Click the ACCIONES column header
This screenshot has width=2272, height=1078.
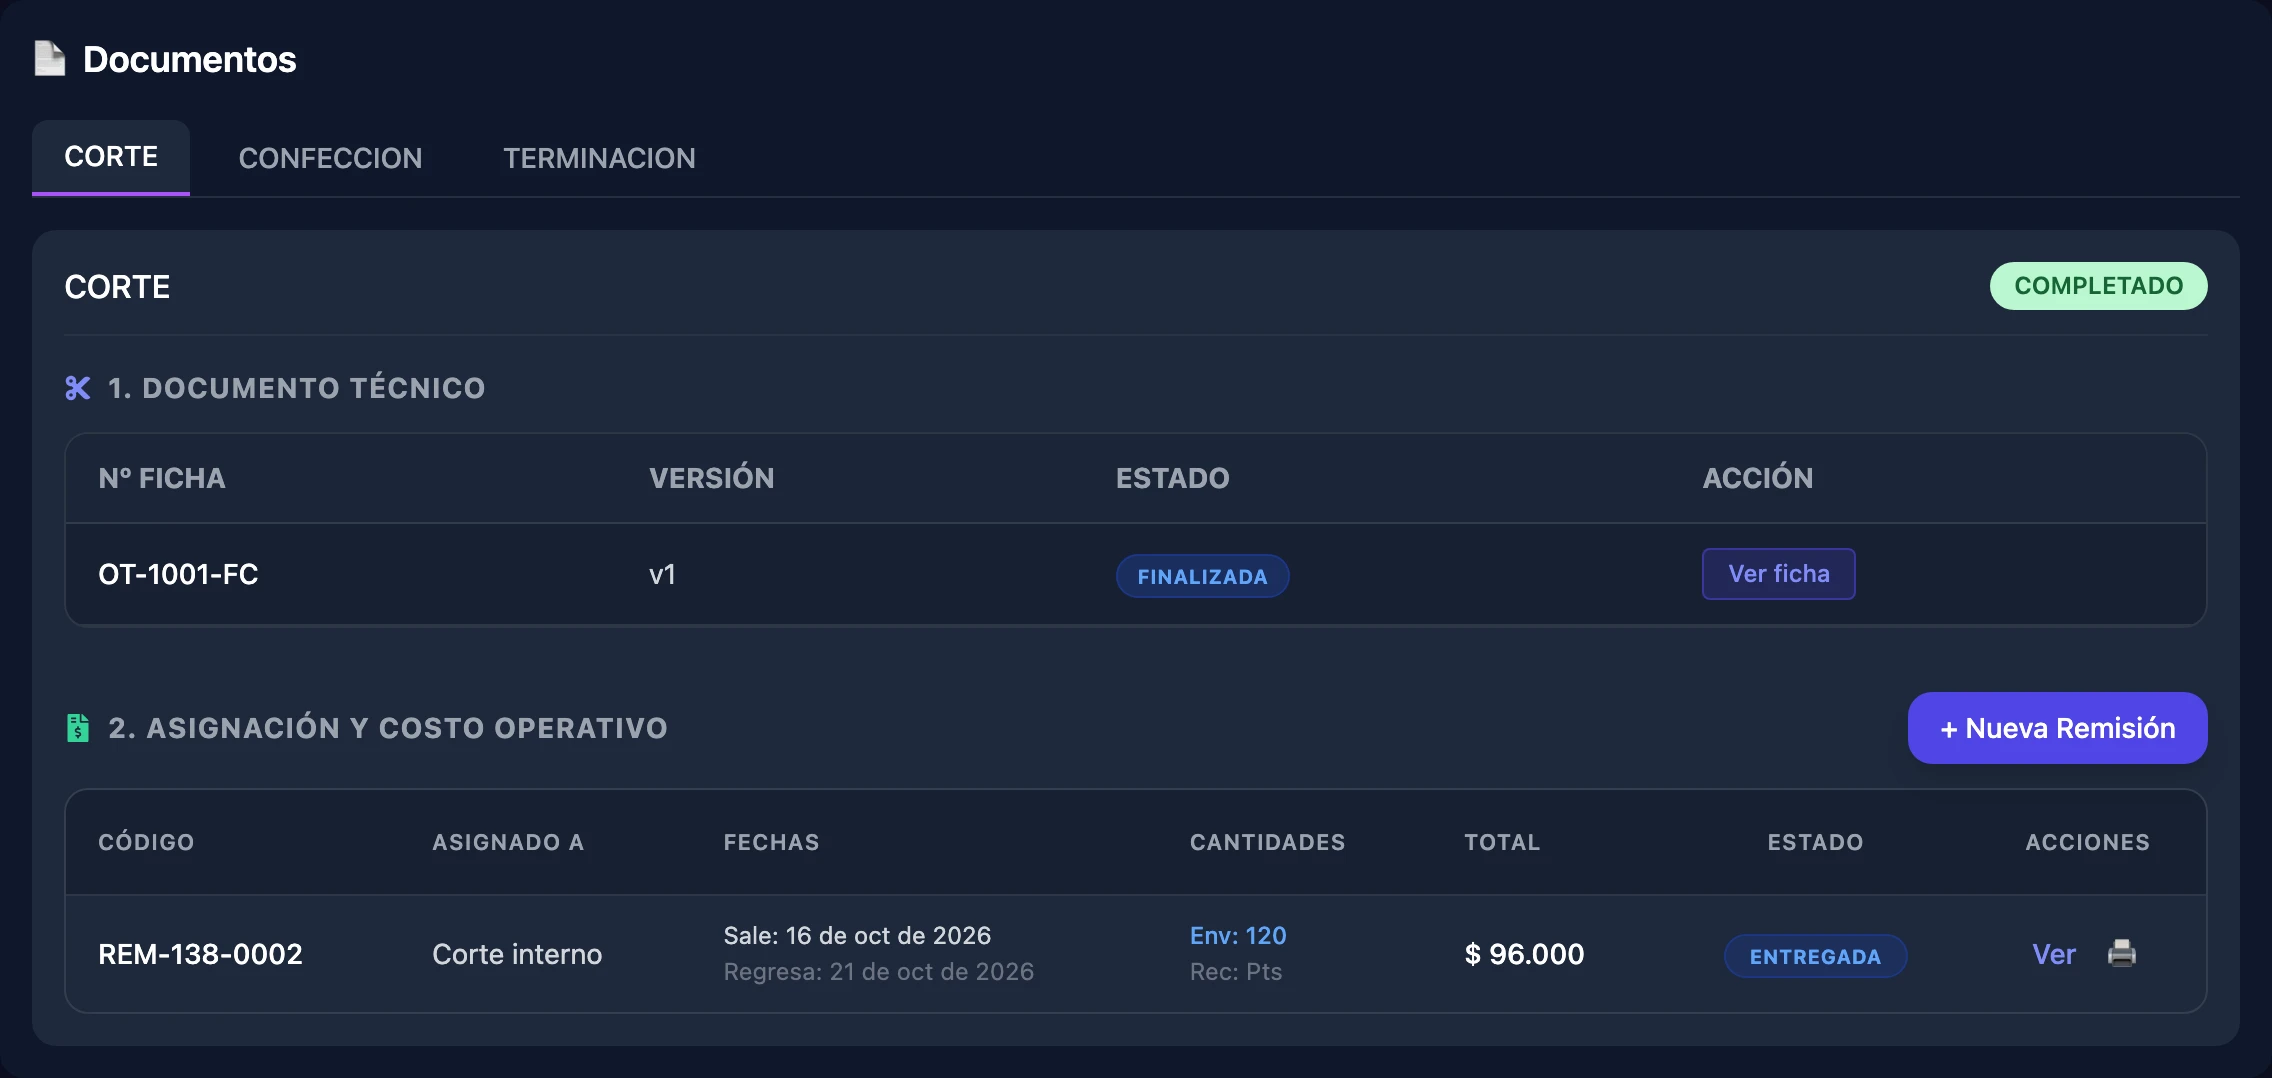[x=2087, y=842]
